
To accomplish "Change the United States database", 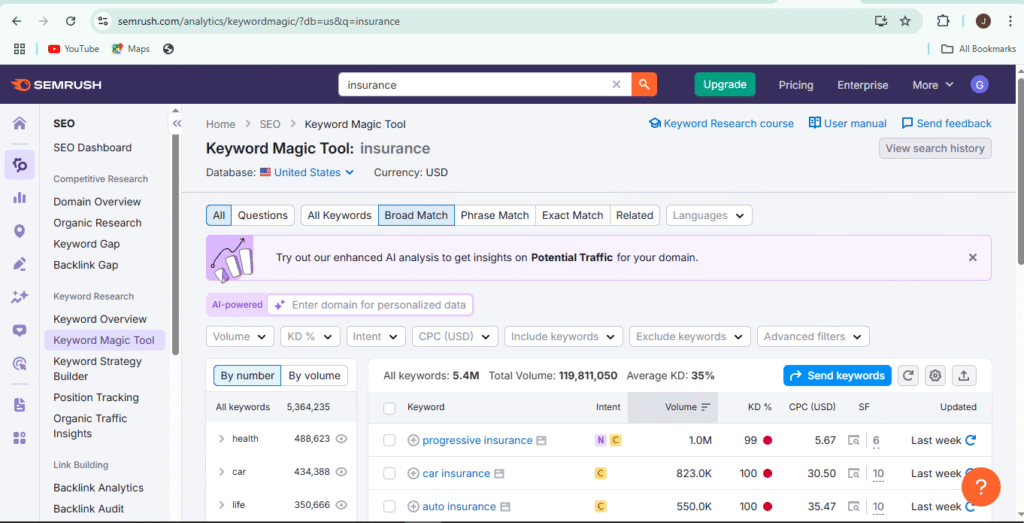I will pyautogui.click(x=307, y=172).
